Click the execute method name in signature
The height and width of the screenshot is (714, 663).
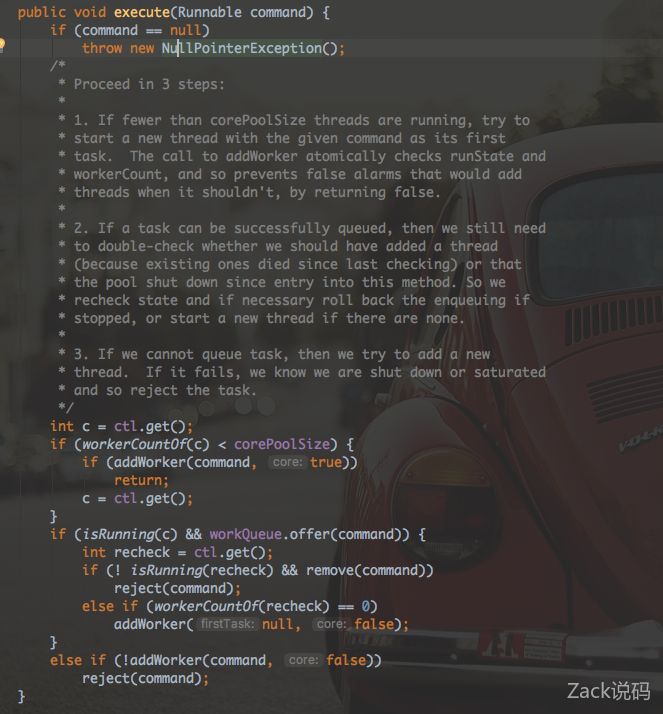tap(142, 12)
